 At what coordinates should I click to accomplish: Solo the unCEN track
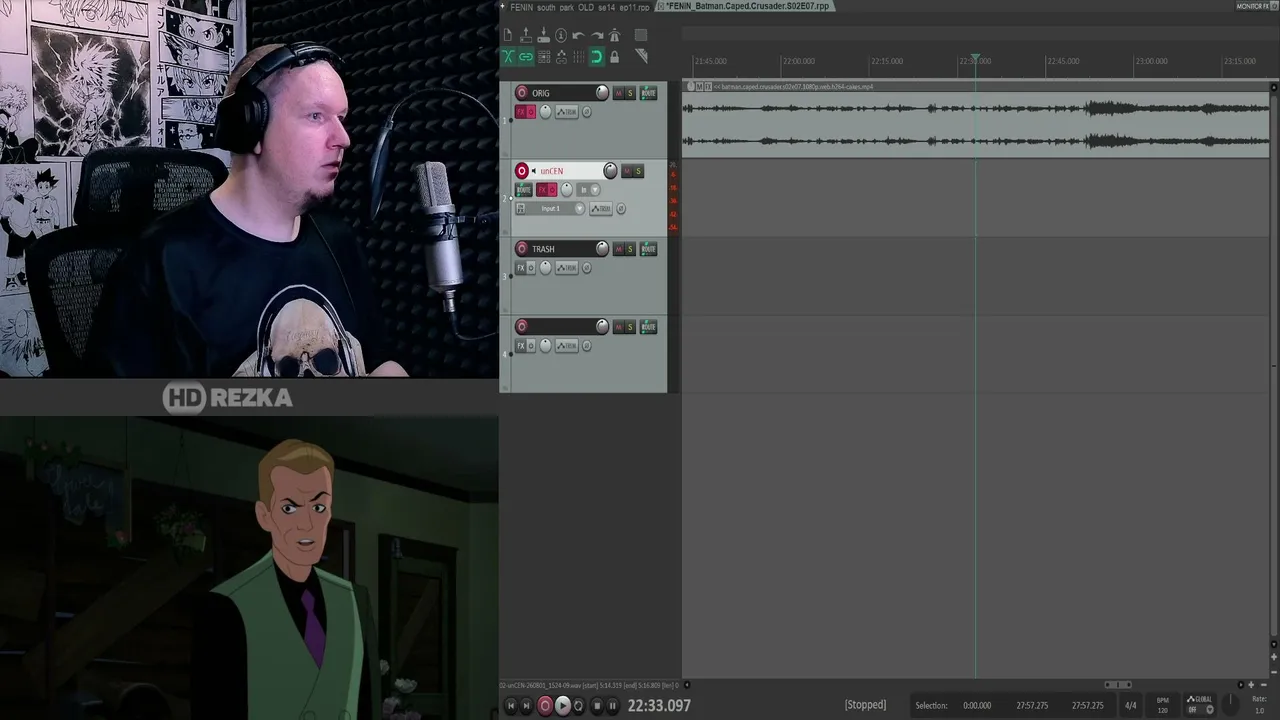(x=639, y=171)
